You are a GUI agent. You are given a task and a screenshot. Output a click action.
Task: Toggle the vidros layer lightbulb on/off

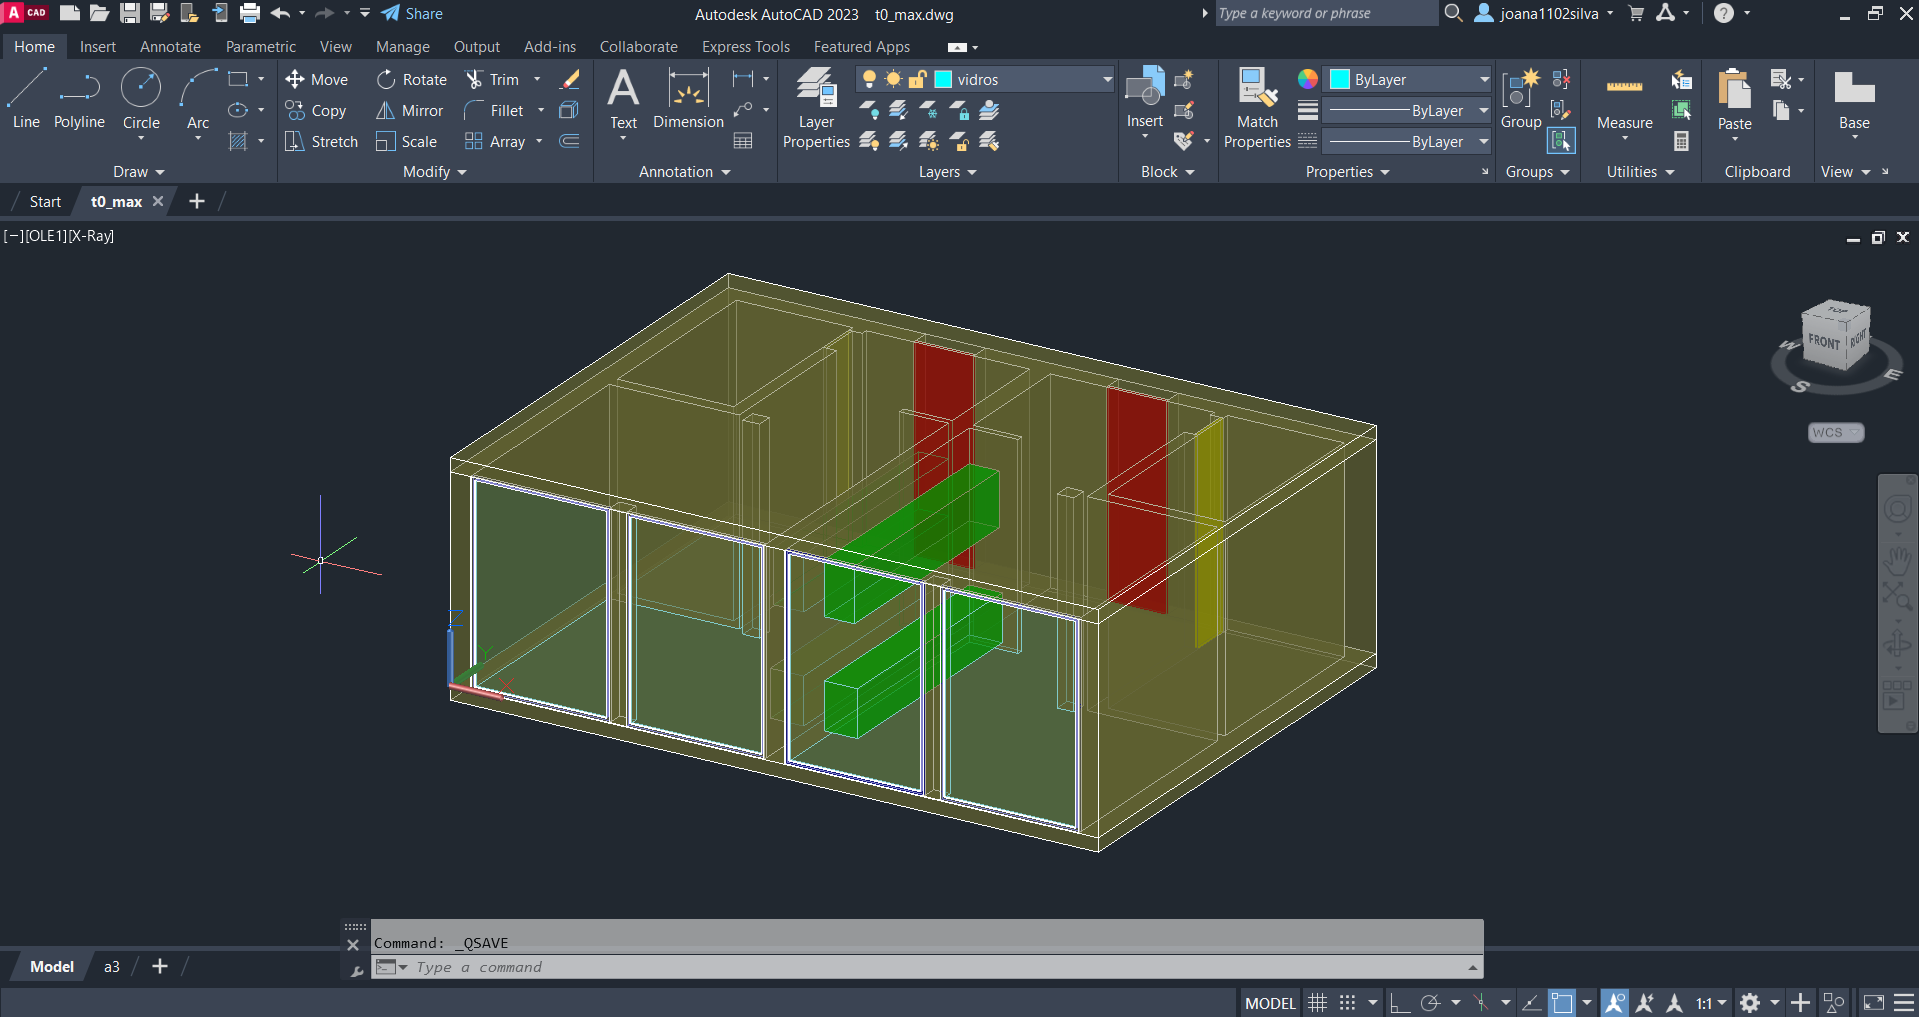tap(869, 79)
